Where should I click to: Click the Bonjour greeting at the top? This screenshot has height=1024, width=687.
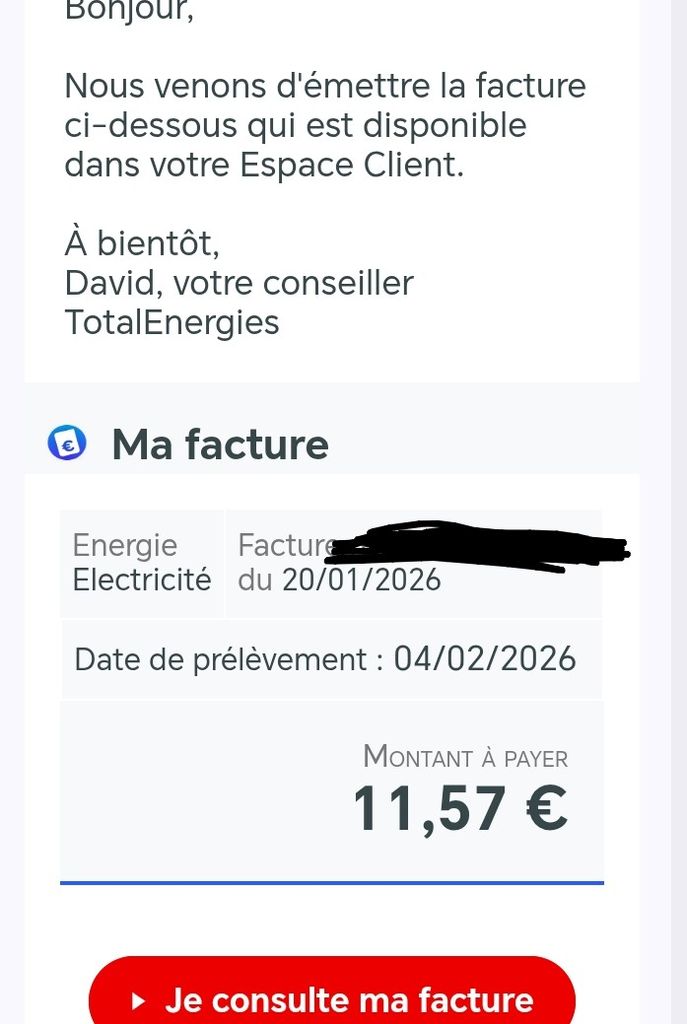click(129, 10)
